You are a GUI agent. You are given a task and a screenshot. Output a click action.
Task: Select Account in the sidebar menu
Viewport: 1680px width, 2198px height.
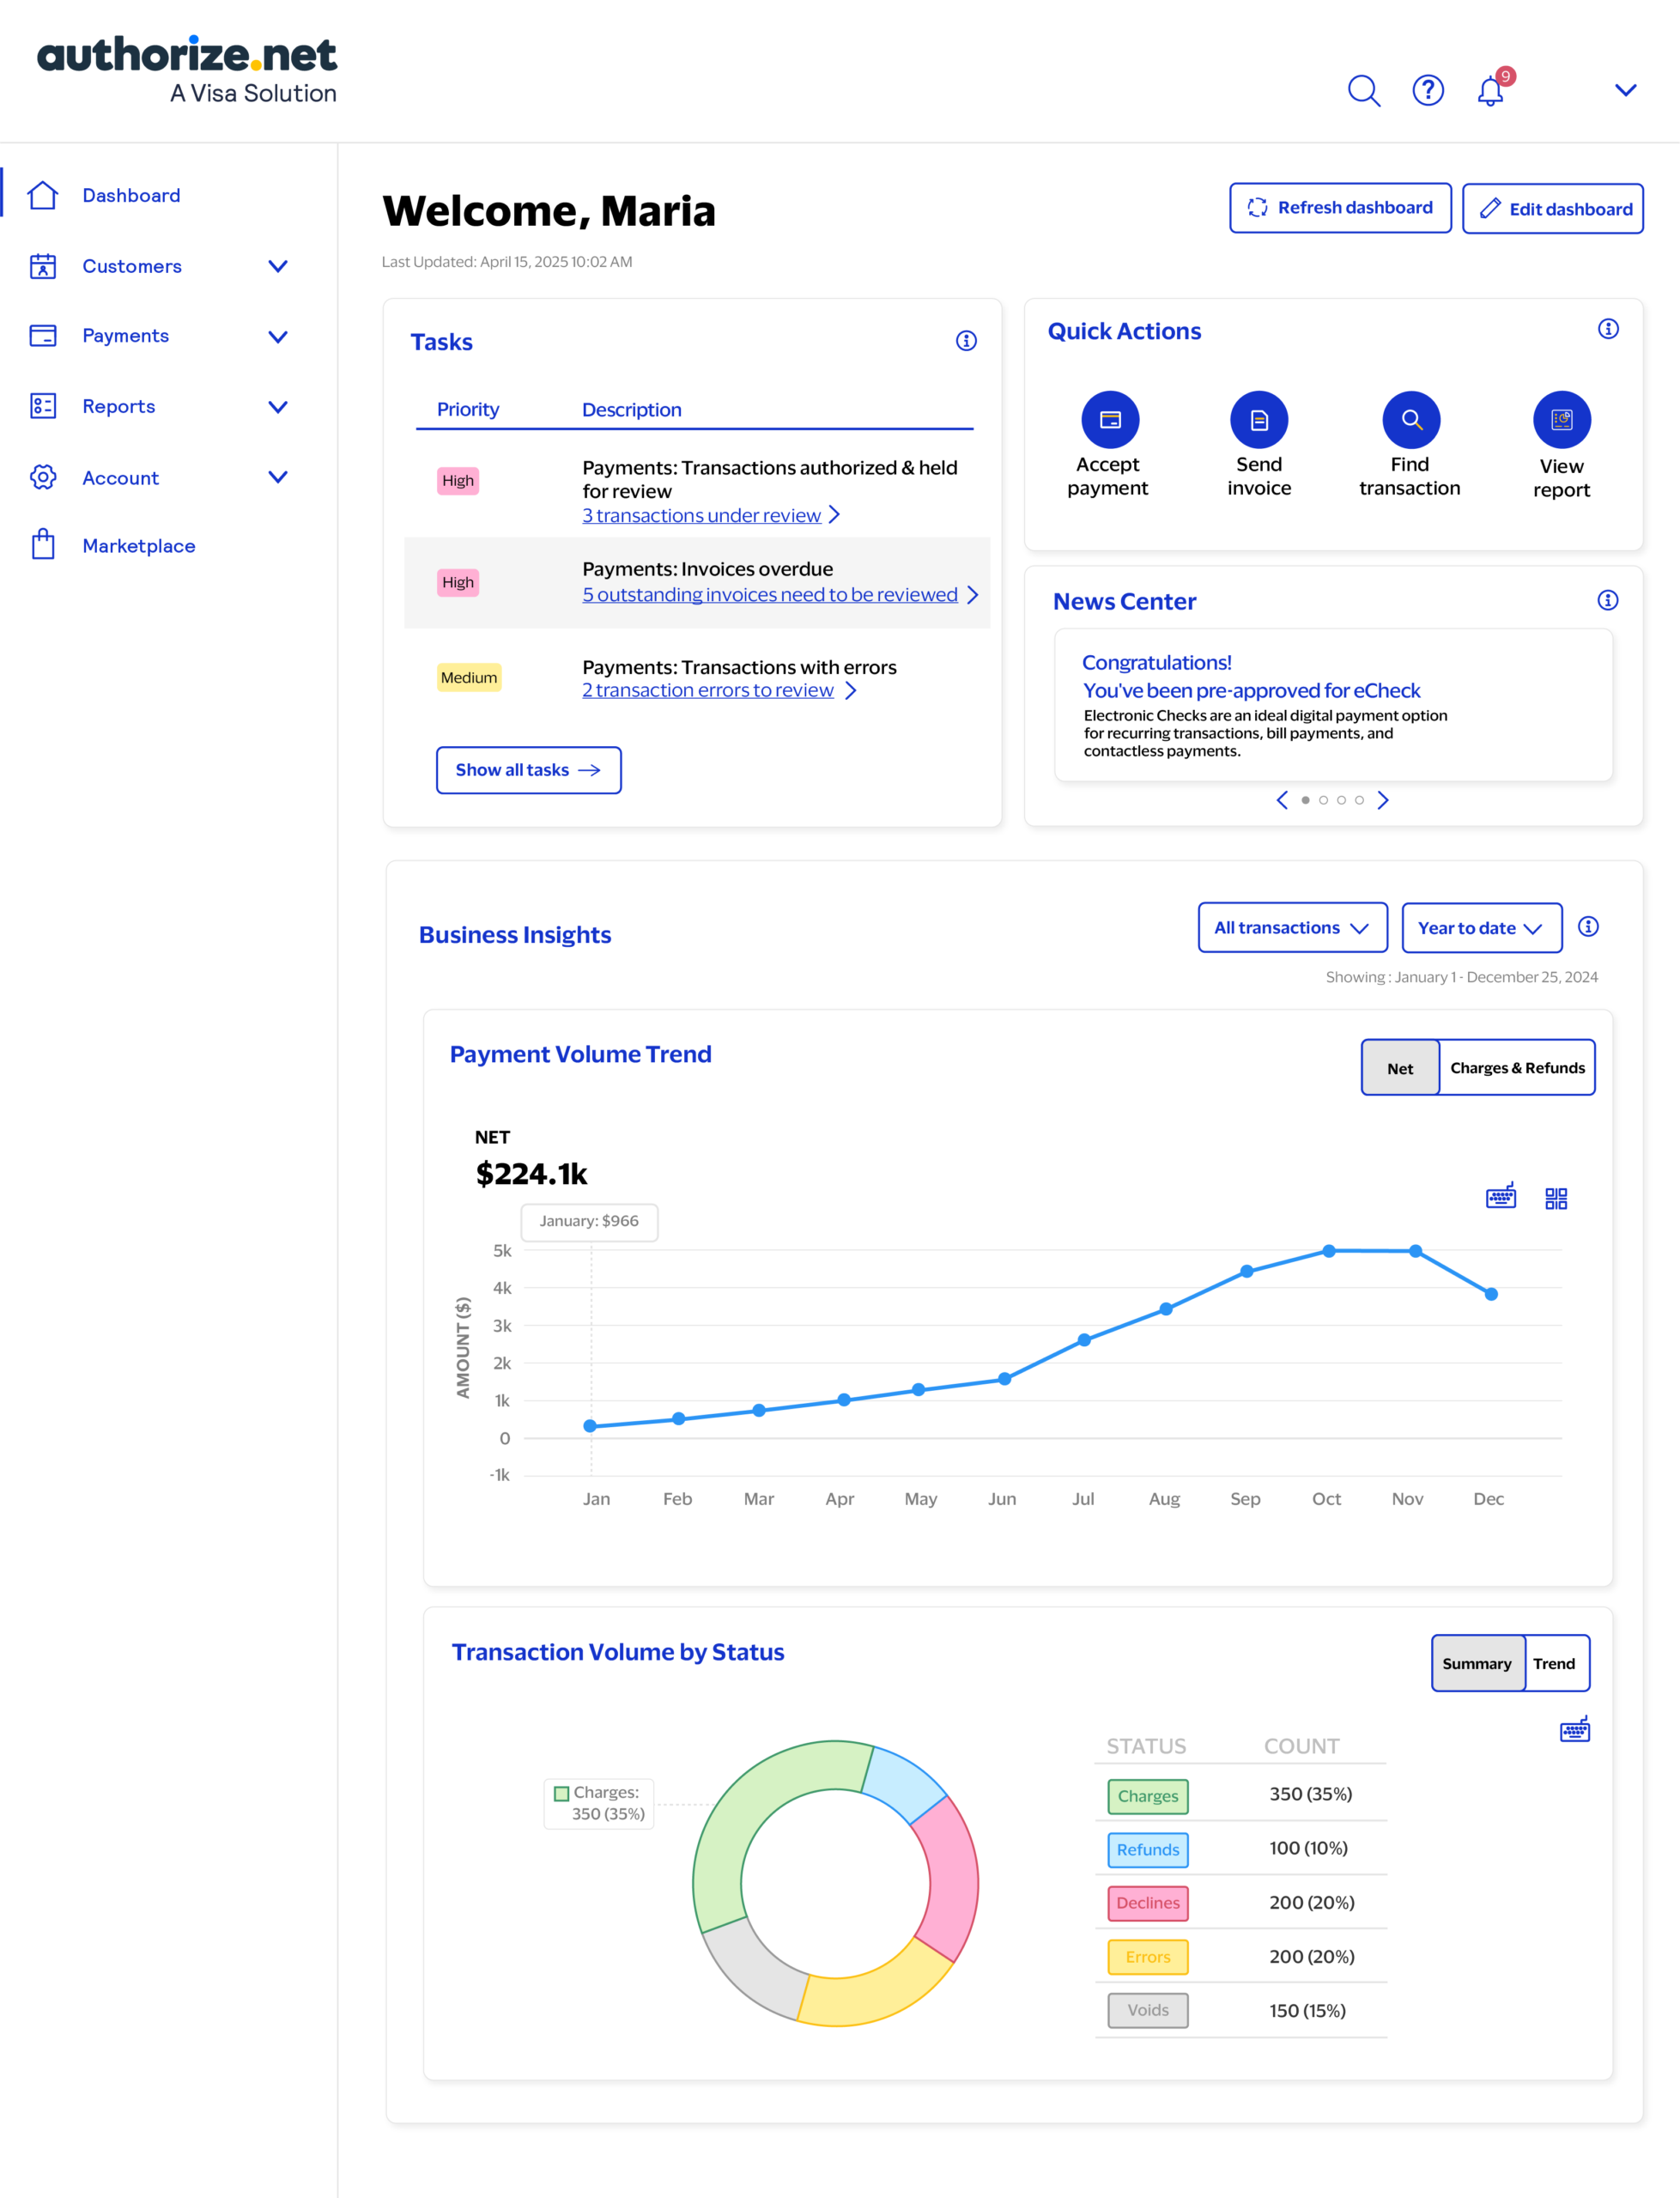120,478
